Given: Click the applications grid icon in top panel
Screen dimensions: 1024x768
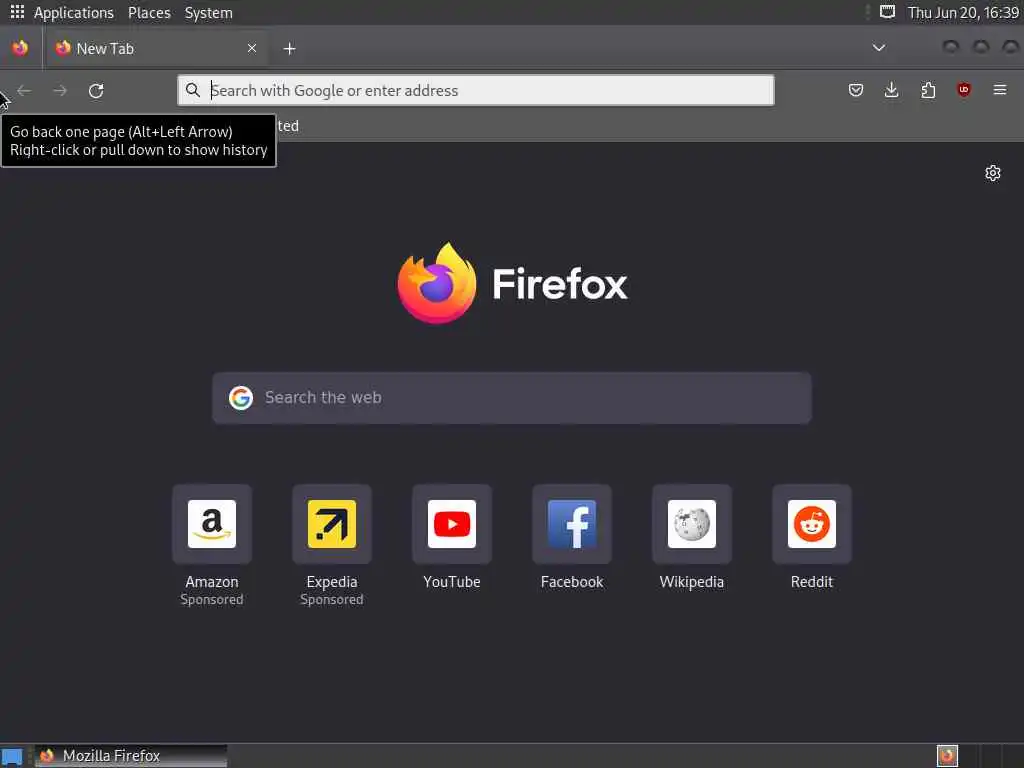Looking at the screenshot, I should tap(17, 12).
